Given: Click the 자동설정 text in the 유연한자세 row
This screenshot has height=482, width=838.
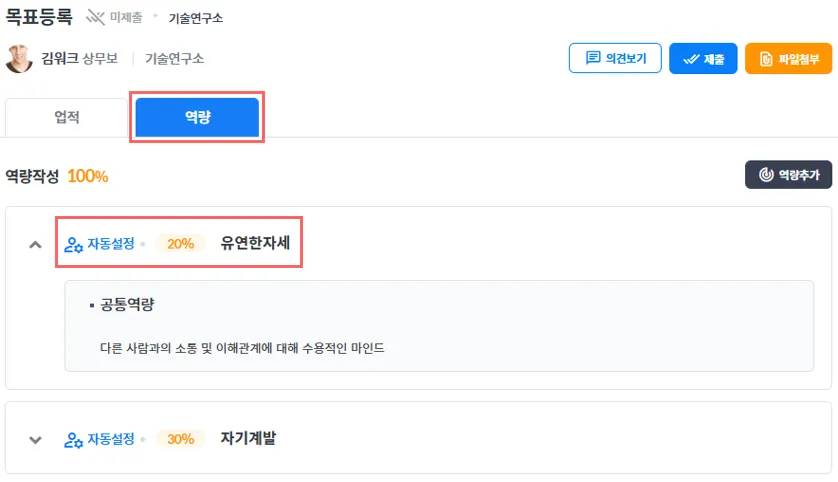Looking at the screenshot, I should (110, 244).
